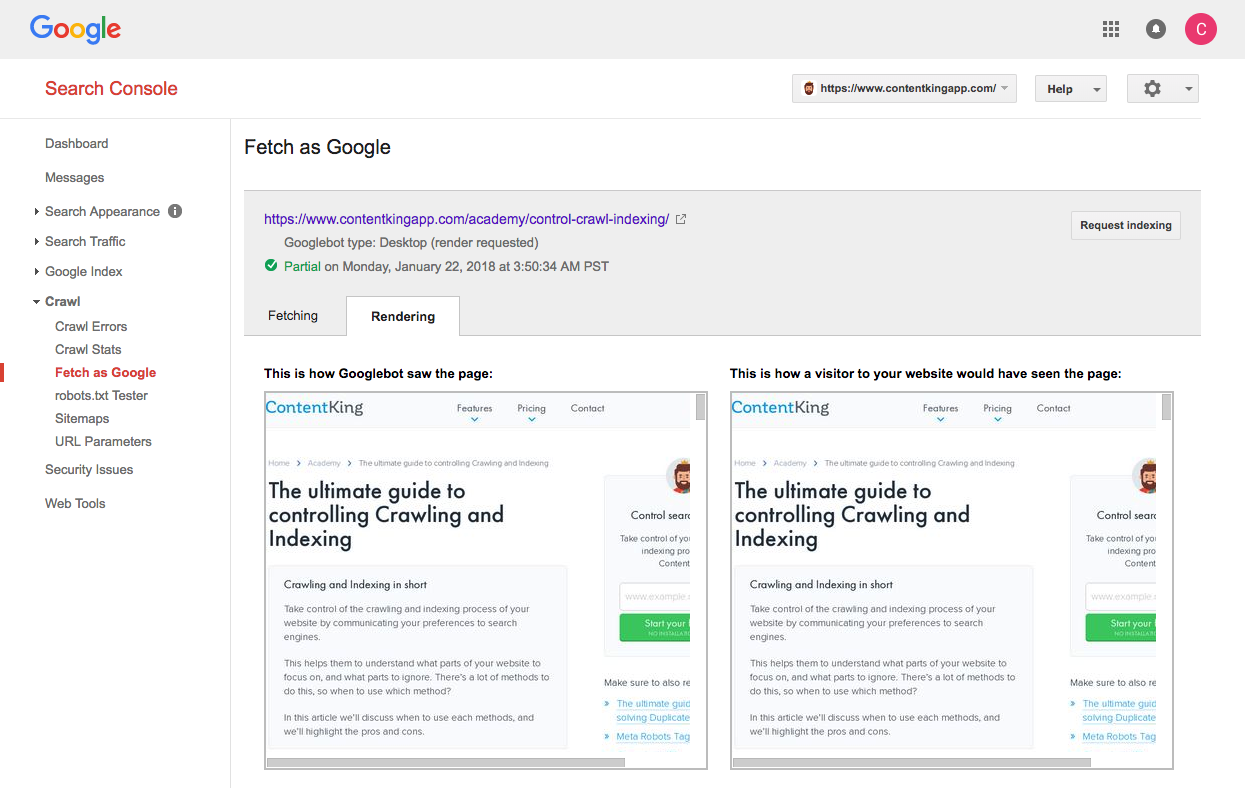Click www.example field in visitor preview

(1121, 597)
